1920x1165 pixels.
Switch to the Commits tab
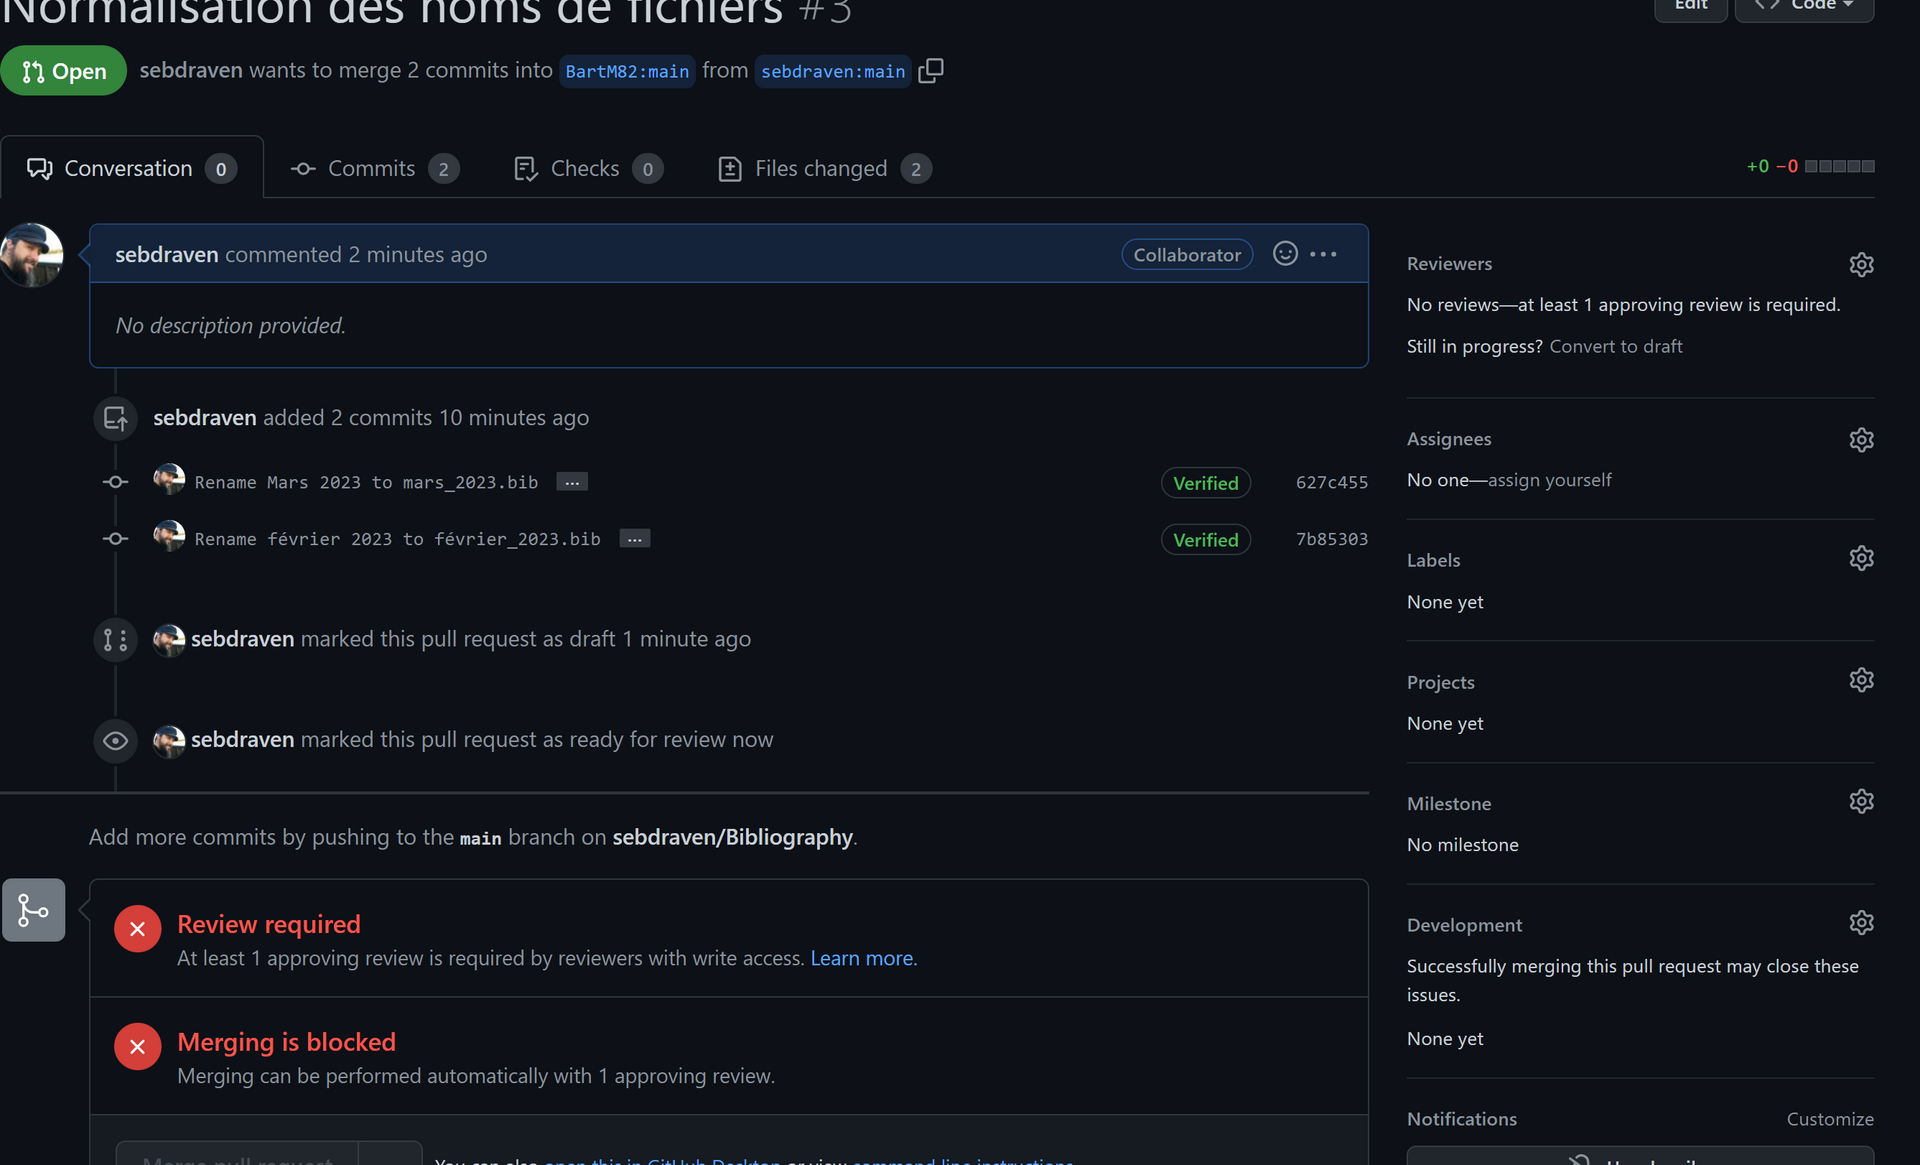coord(374,168)
